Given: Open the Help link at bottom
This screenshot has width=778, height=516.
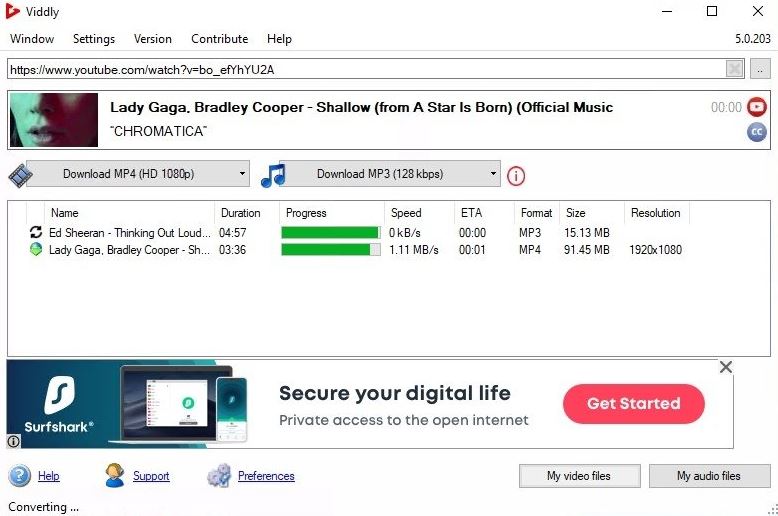Looking at the screenshot, I should pyautogui.click(x=49, y=476).
